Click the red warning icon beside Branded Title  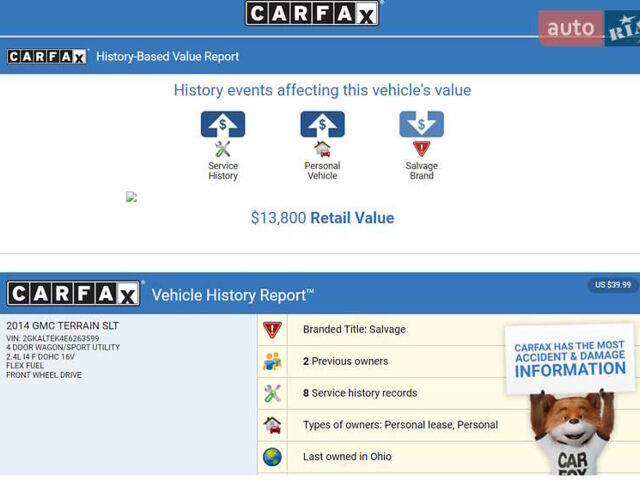pos(272,329)
